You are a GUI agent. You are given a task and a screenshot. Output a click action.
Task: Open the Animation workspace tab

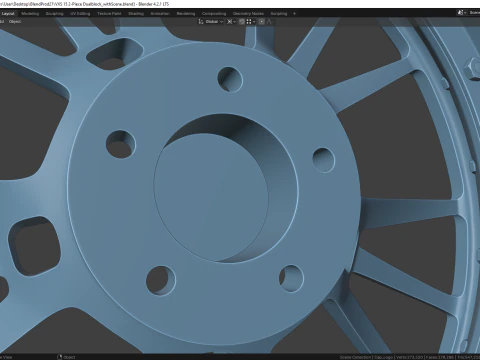(160, 14)
